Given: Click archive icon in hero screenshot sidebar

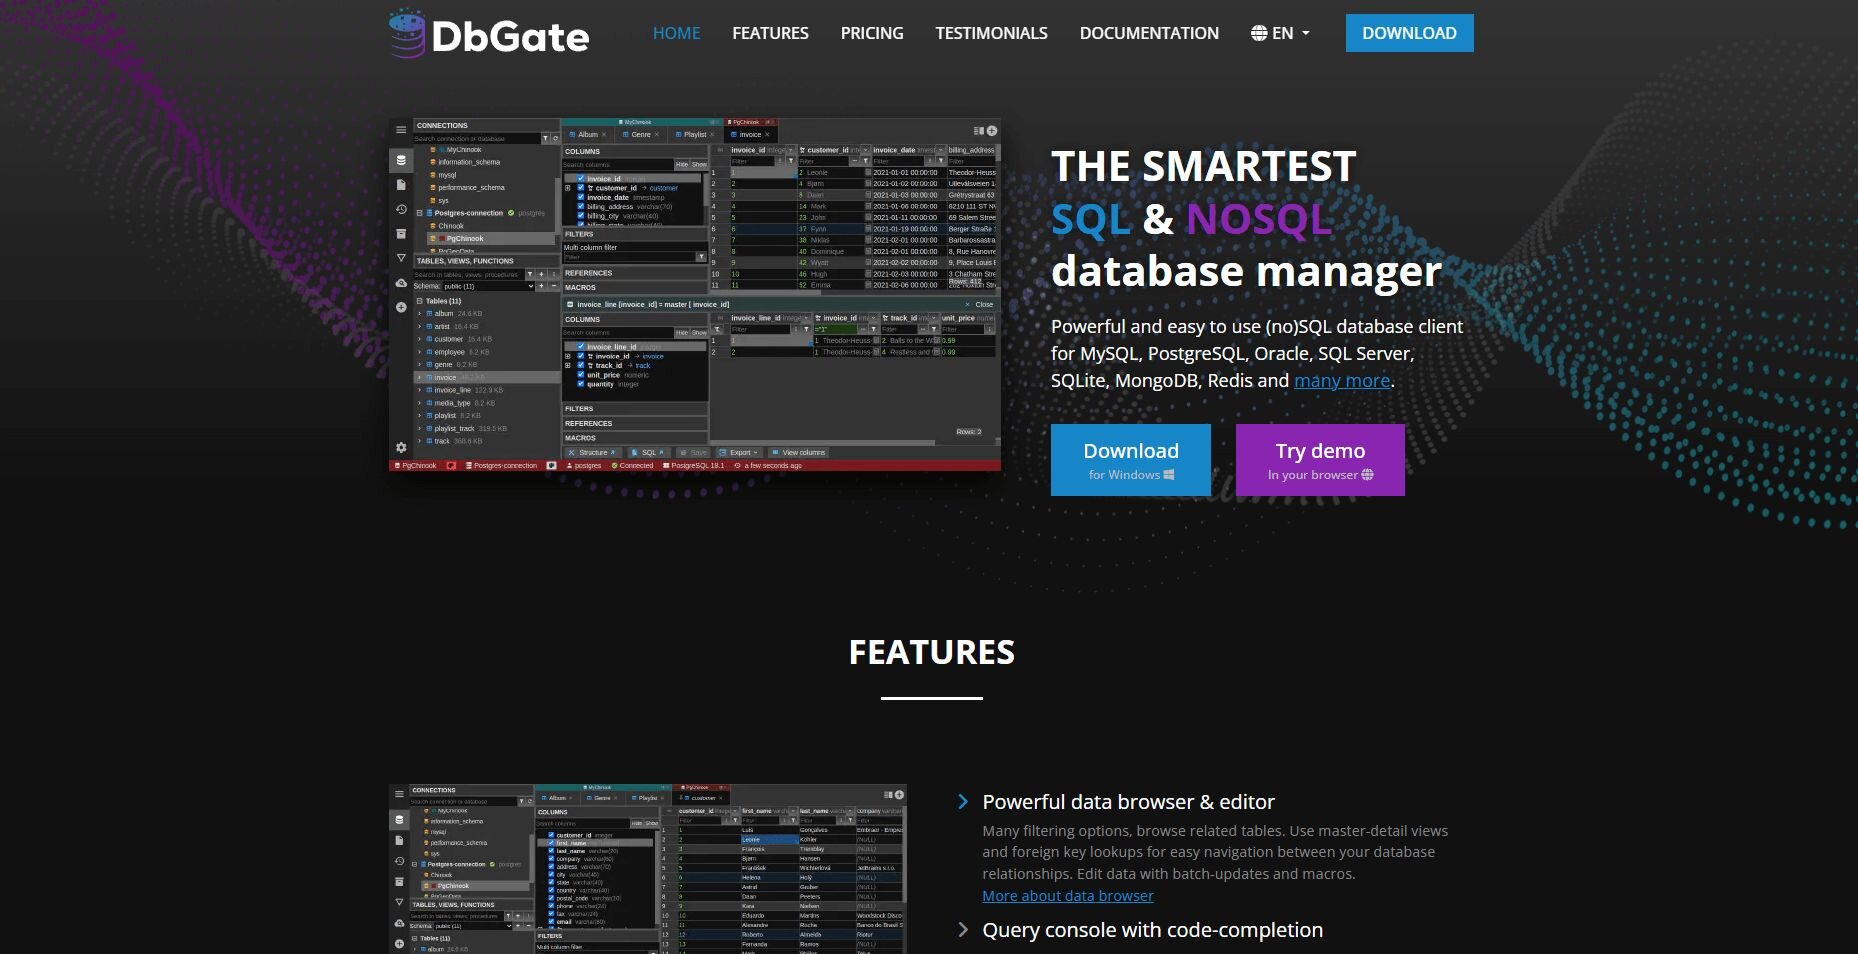Looking at the screenshot, I should point(401,234).
